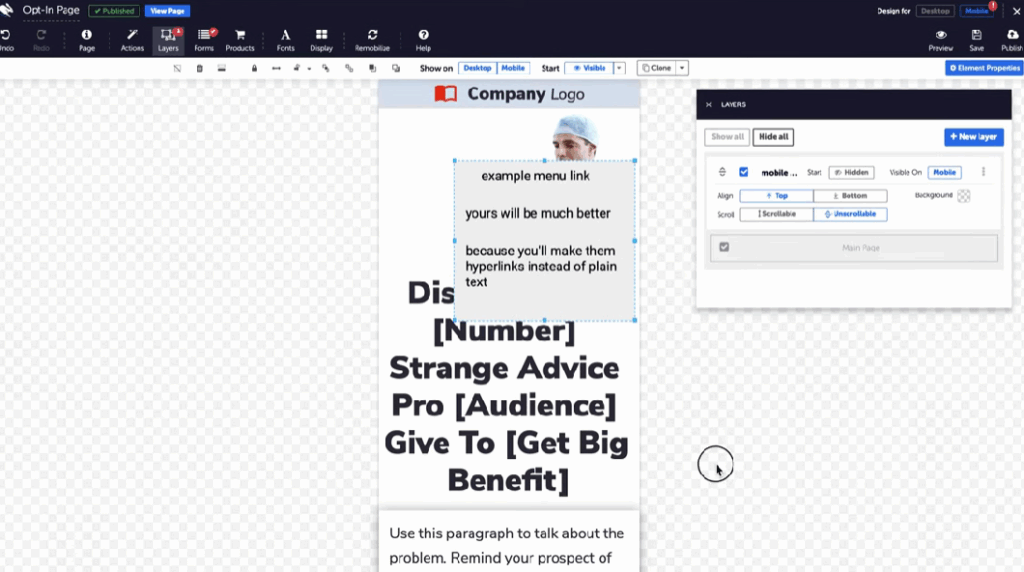Viewport: 1024px width, 572px height.
Task: Toggle the layer's Hidden start state
Action: coord(851,172)
